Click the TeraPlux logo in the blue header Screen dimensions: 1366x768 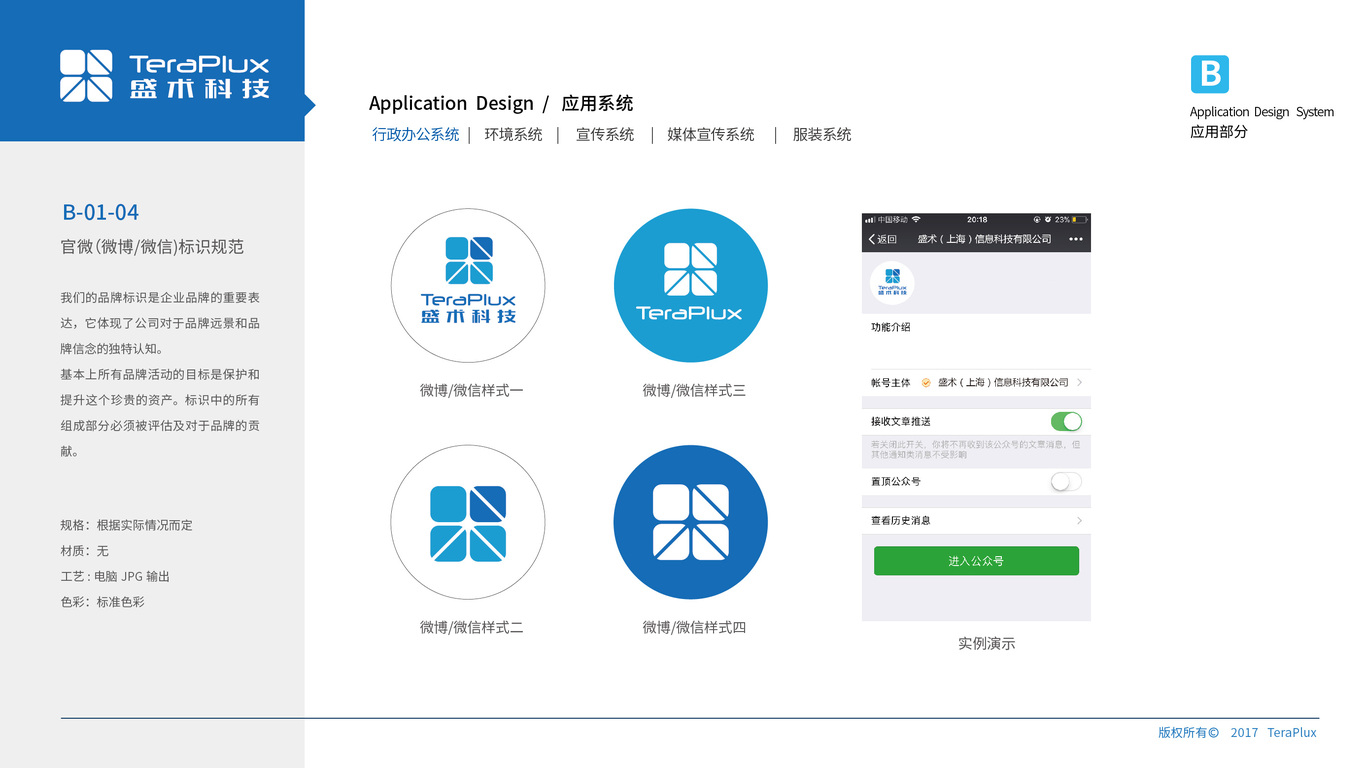pyautogui.click(x=165, y=76)
